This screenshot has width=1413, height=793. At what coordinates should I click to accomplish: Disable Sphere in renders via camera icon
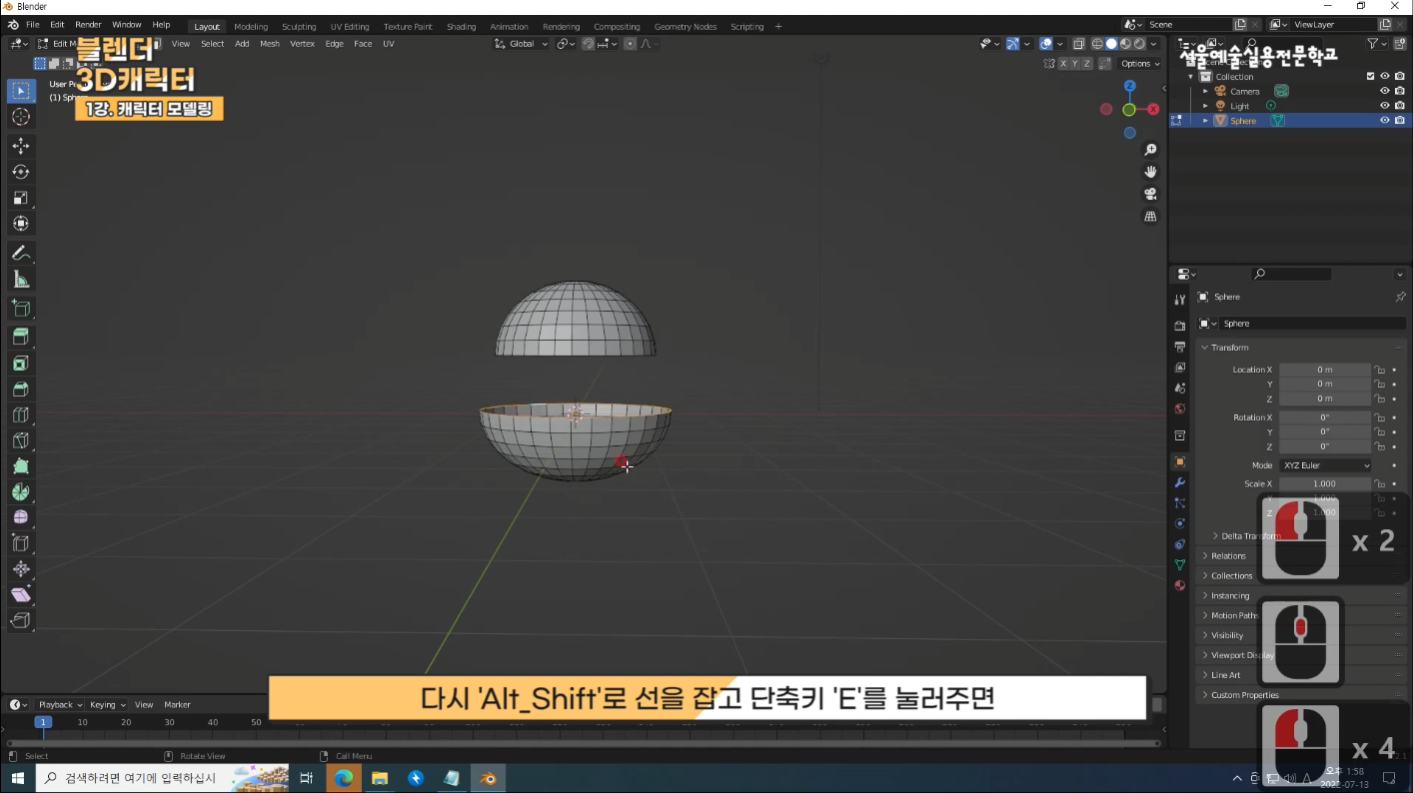tap(1399, 120)
